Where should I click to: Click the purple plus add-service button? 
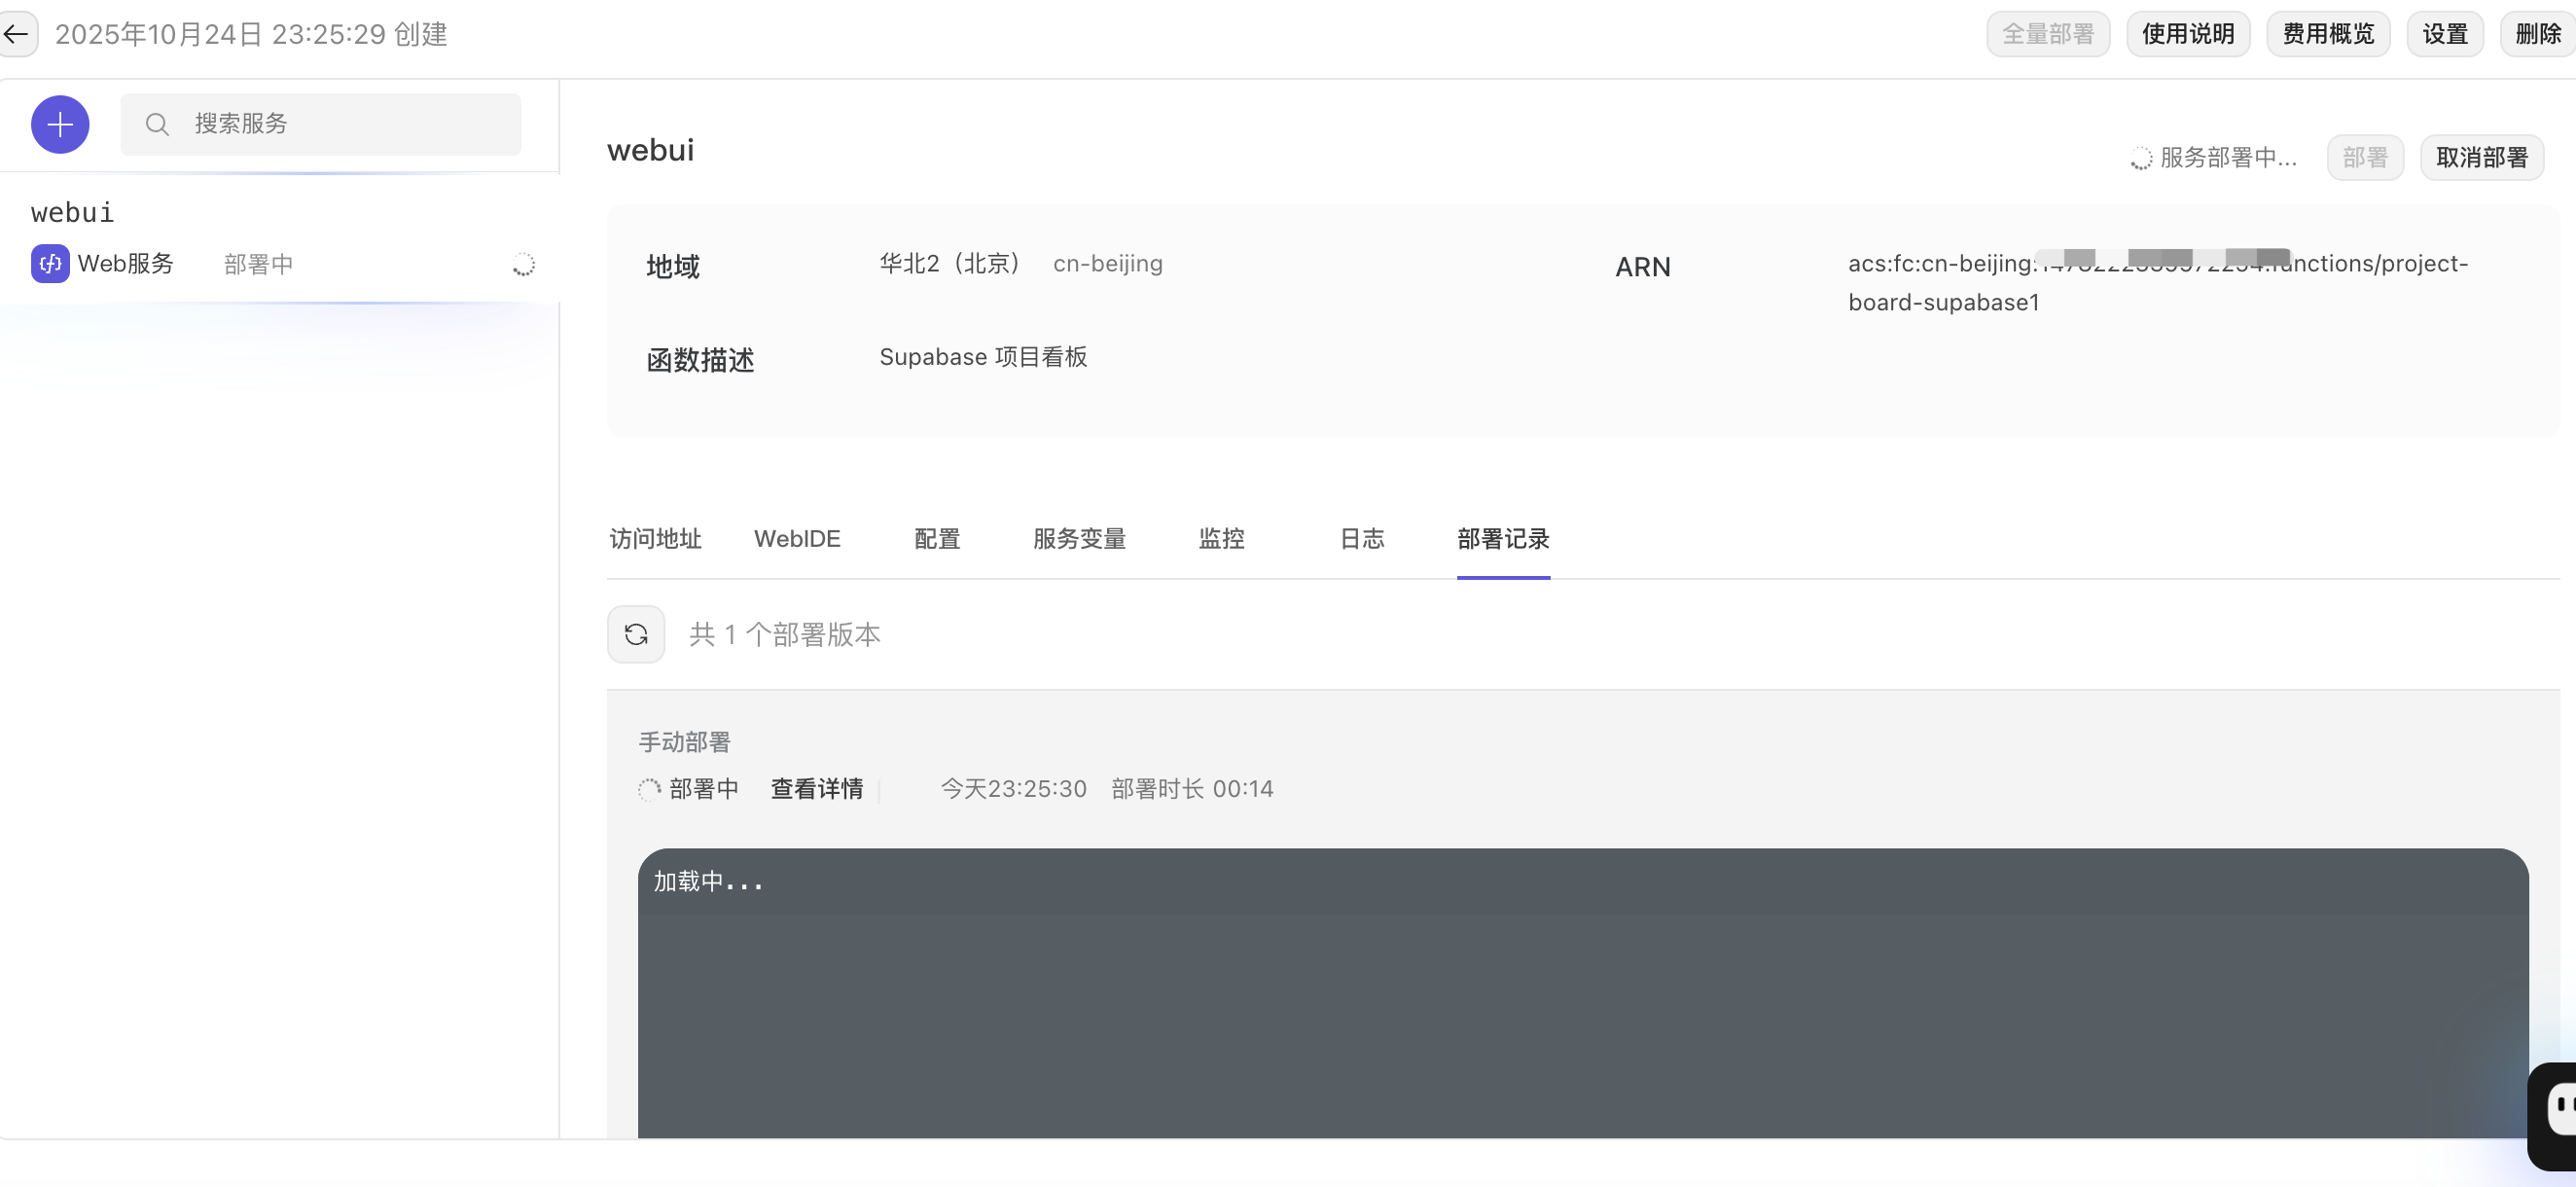pos(60,125)
